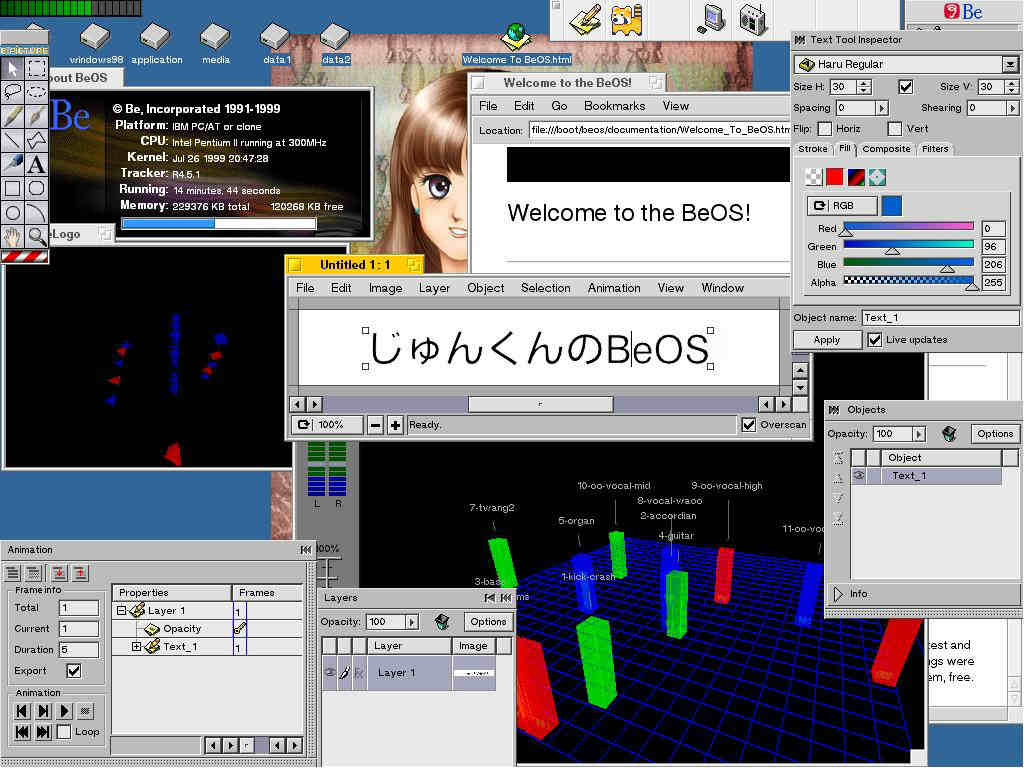Select the rounded rectangle shape tool

pos(37,188)
